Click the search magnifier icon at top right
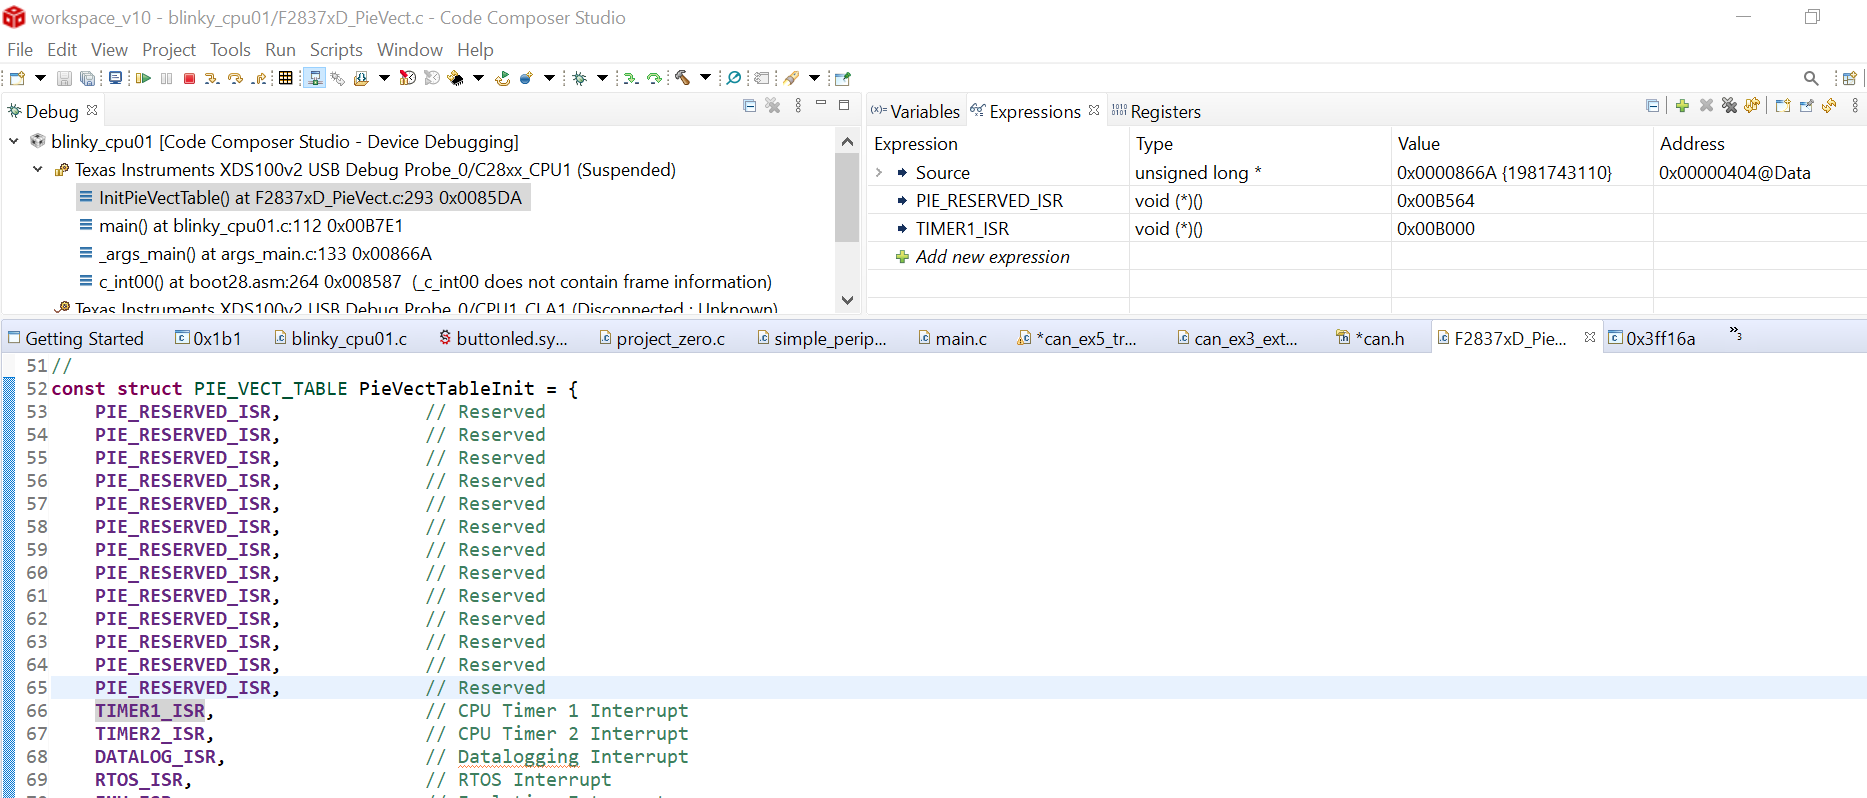Viewport: 1867px width, 798px height. 1811,78
